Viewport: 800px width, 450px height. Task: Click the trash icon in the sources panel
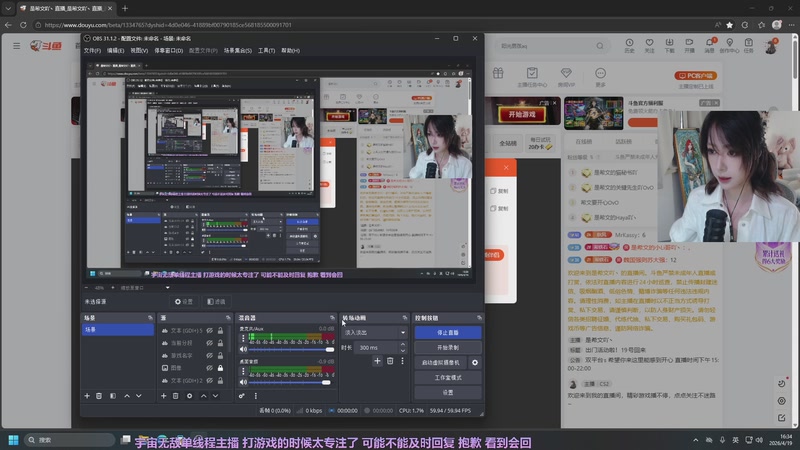coord(176,396)
